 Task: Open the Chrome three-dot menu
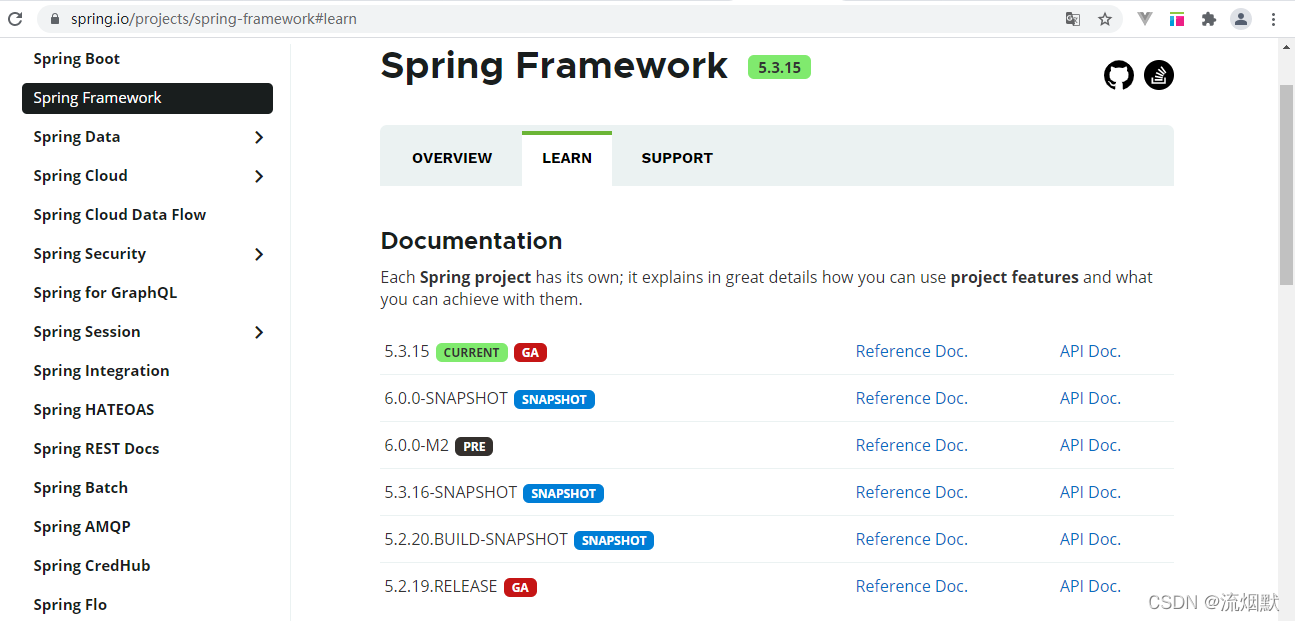(x=1274, y=19)
